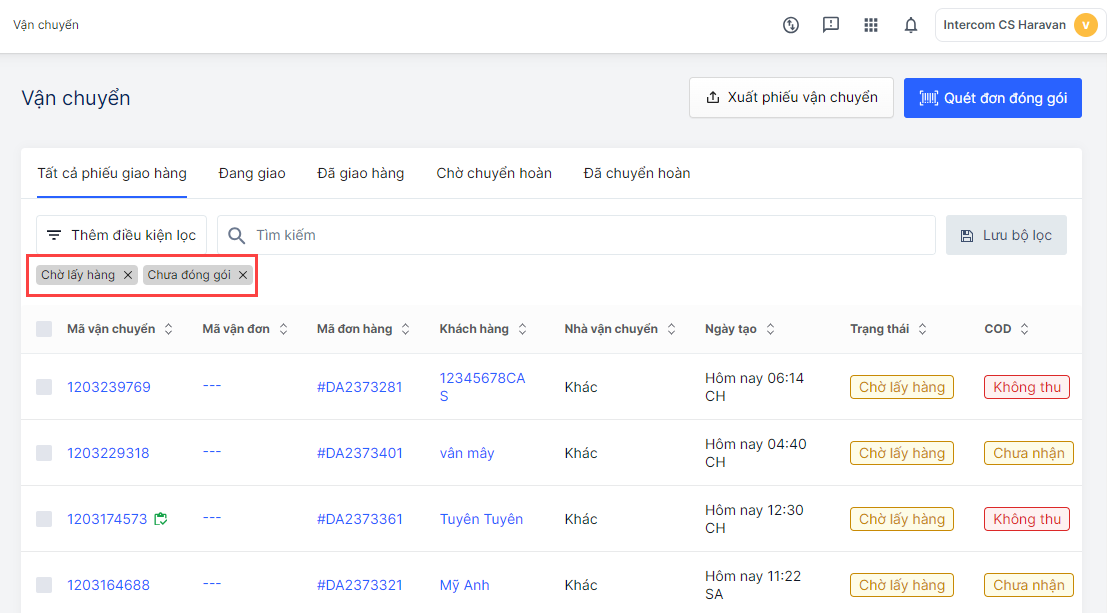1107x613 pixels.
Task: Open order link #DA2373401
Action: pos(359,453)
